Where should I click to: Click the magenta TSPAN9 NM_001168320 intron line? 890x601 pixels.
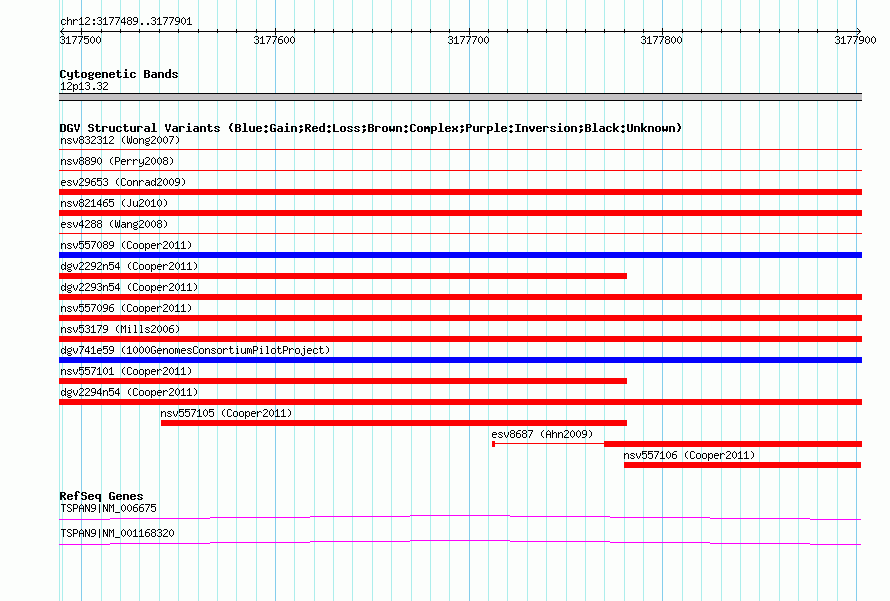[460, 542]
